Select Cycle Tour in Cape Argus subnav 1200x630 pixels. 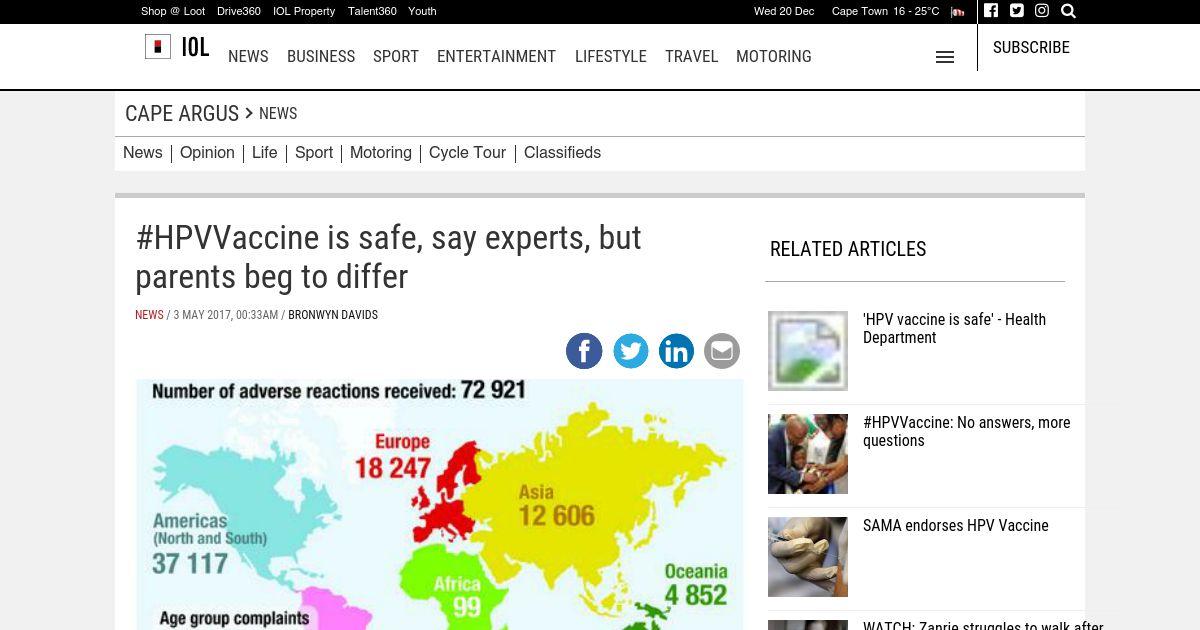pos(468,153)
